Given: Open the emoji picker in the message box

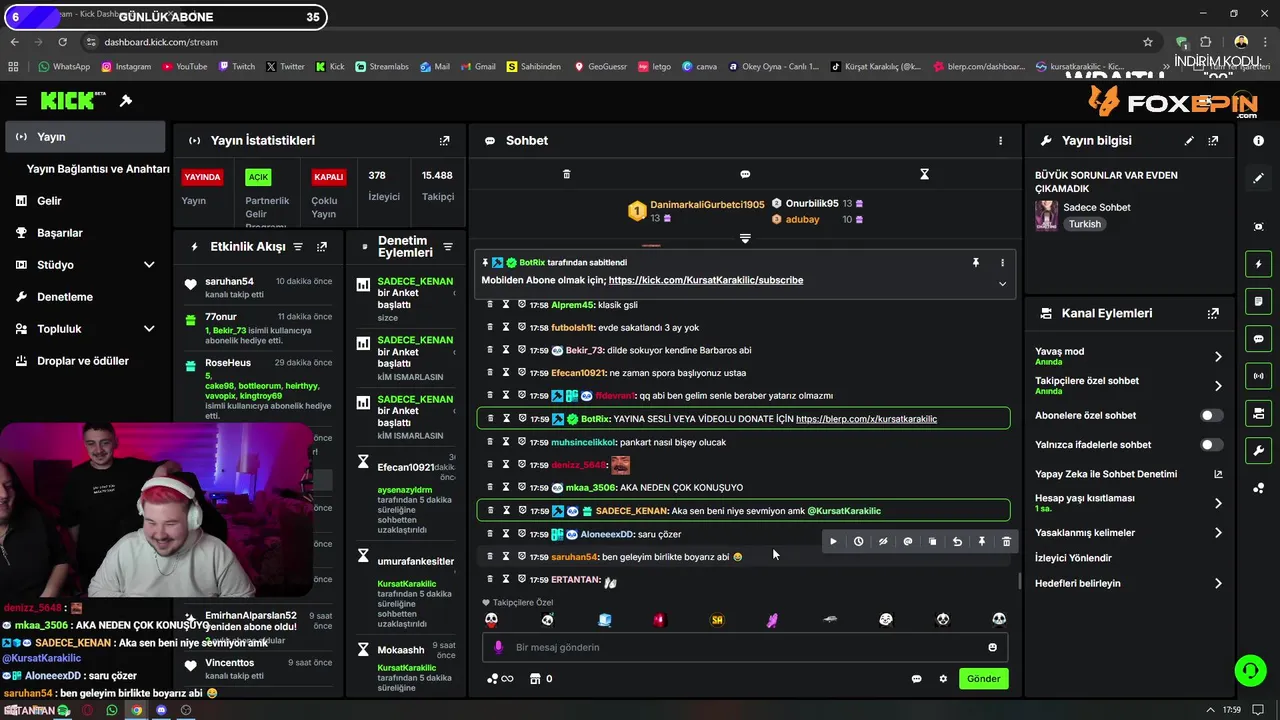Looking at the screenshot, I should click(992, 647).
